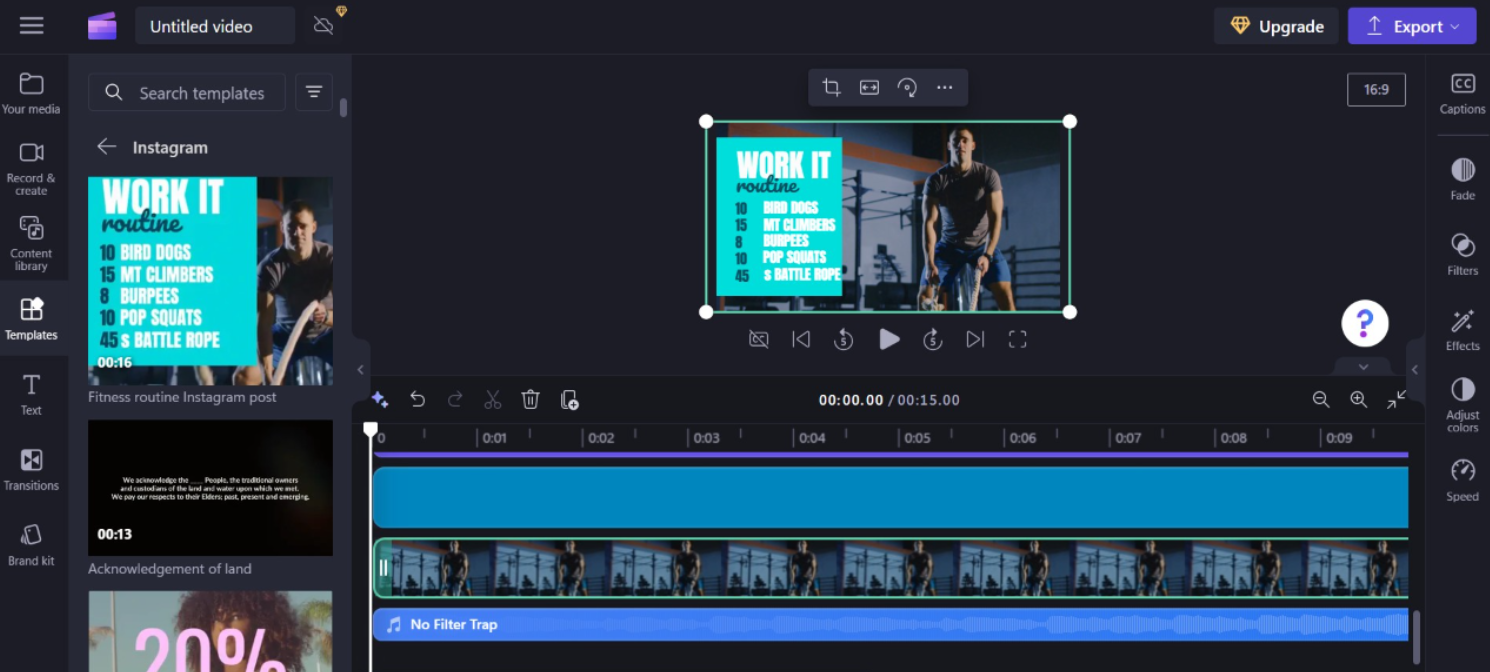This screenshot has height=672, width=1490.
Task: Click the Undo arrow in timeline toolbar
Action: point(418,400)
